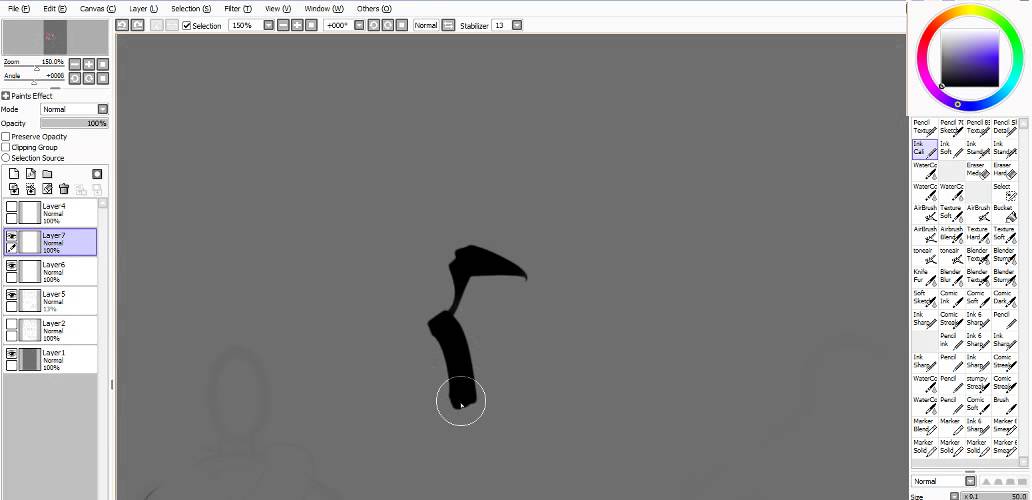Open the 150% zoom dropdown in the toolbar

coord(269,25)
